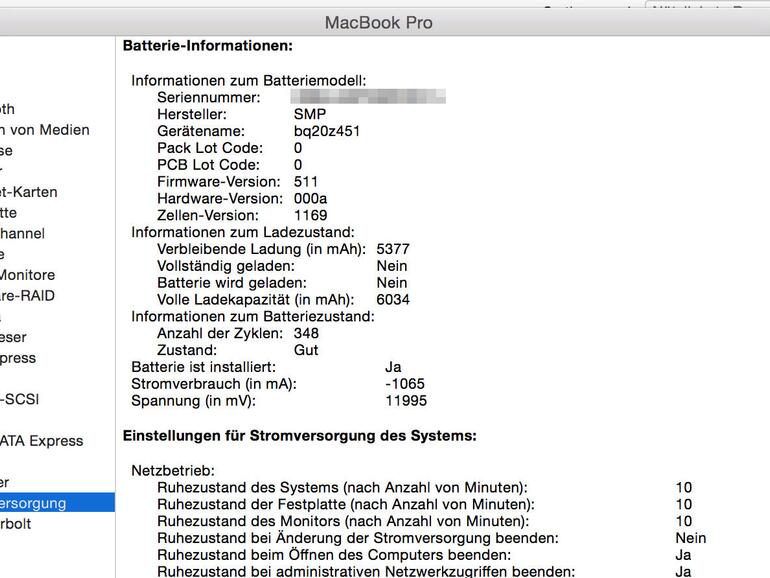Click the full charge capacity "6034"
Image resolution: width=770 pixels, height=578 pixels.
pos(393,300)
